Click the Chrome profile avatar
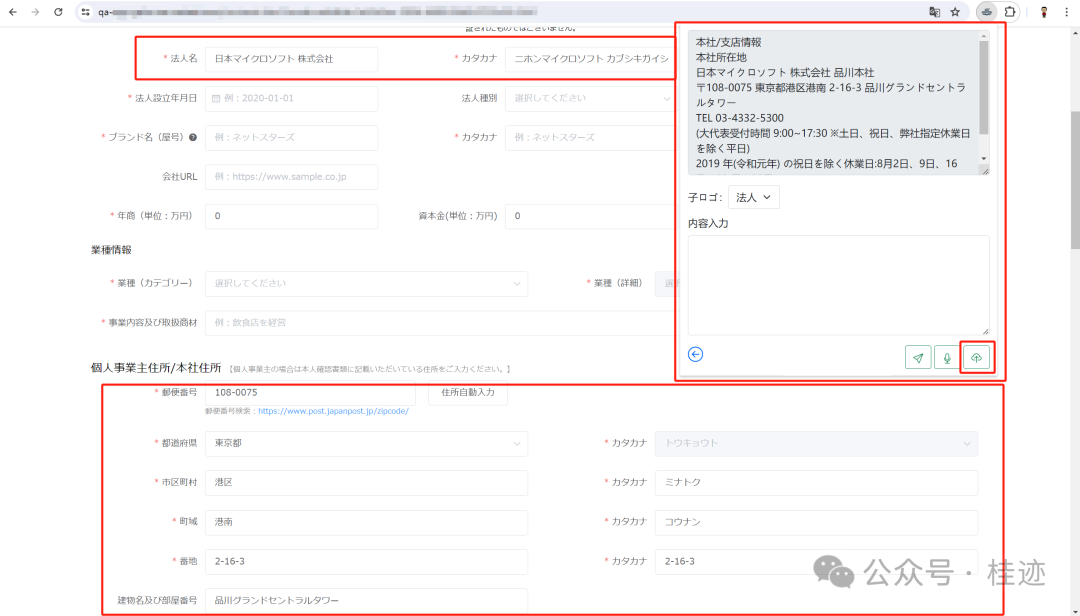The width and height of the screenshot is (1080, 616). (1044, 12)
